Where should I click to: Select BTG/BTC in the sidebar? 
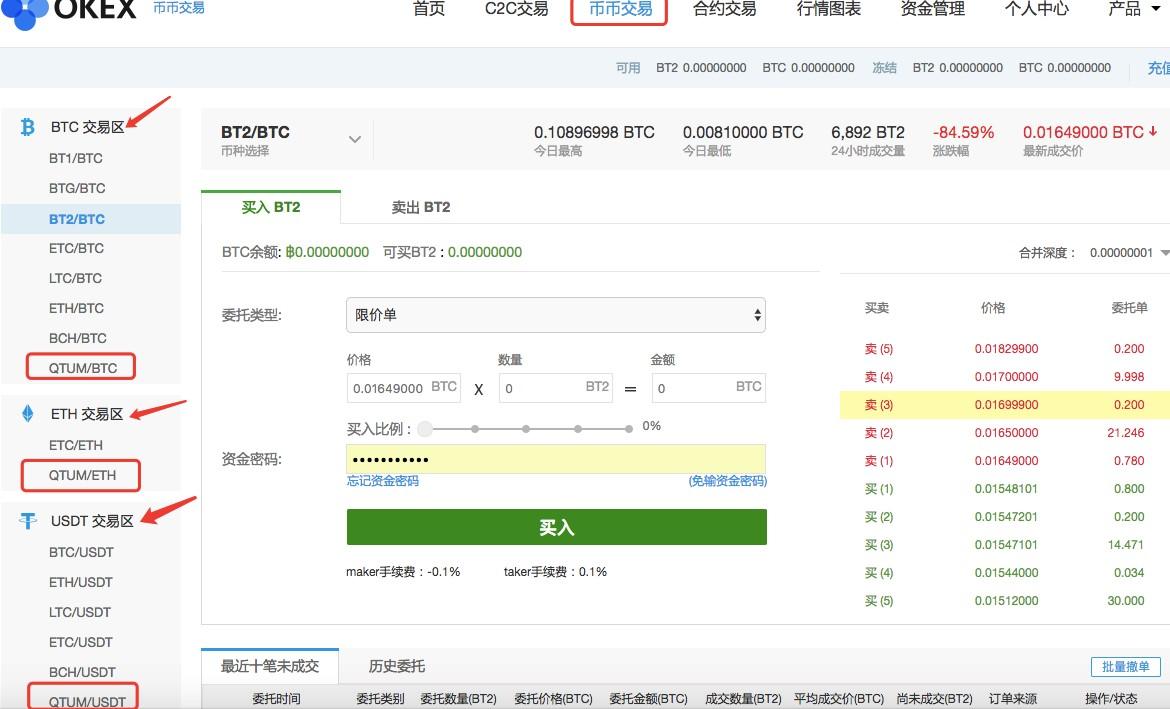pyautogui.click(x=77, y=188)
